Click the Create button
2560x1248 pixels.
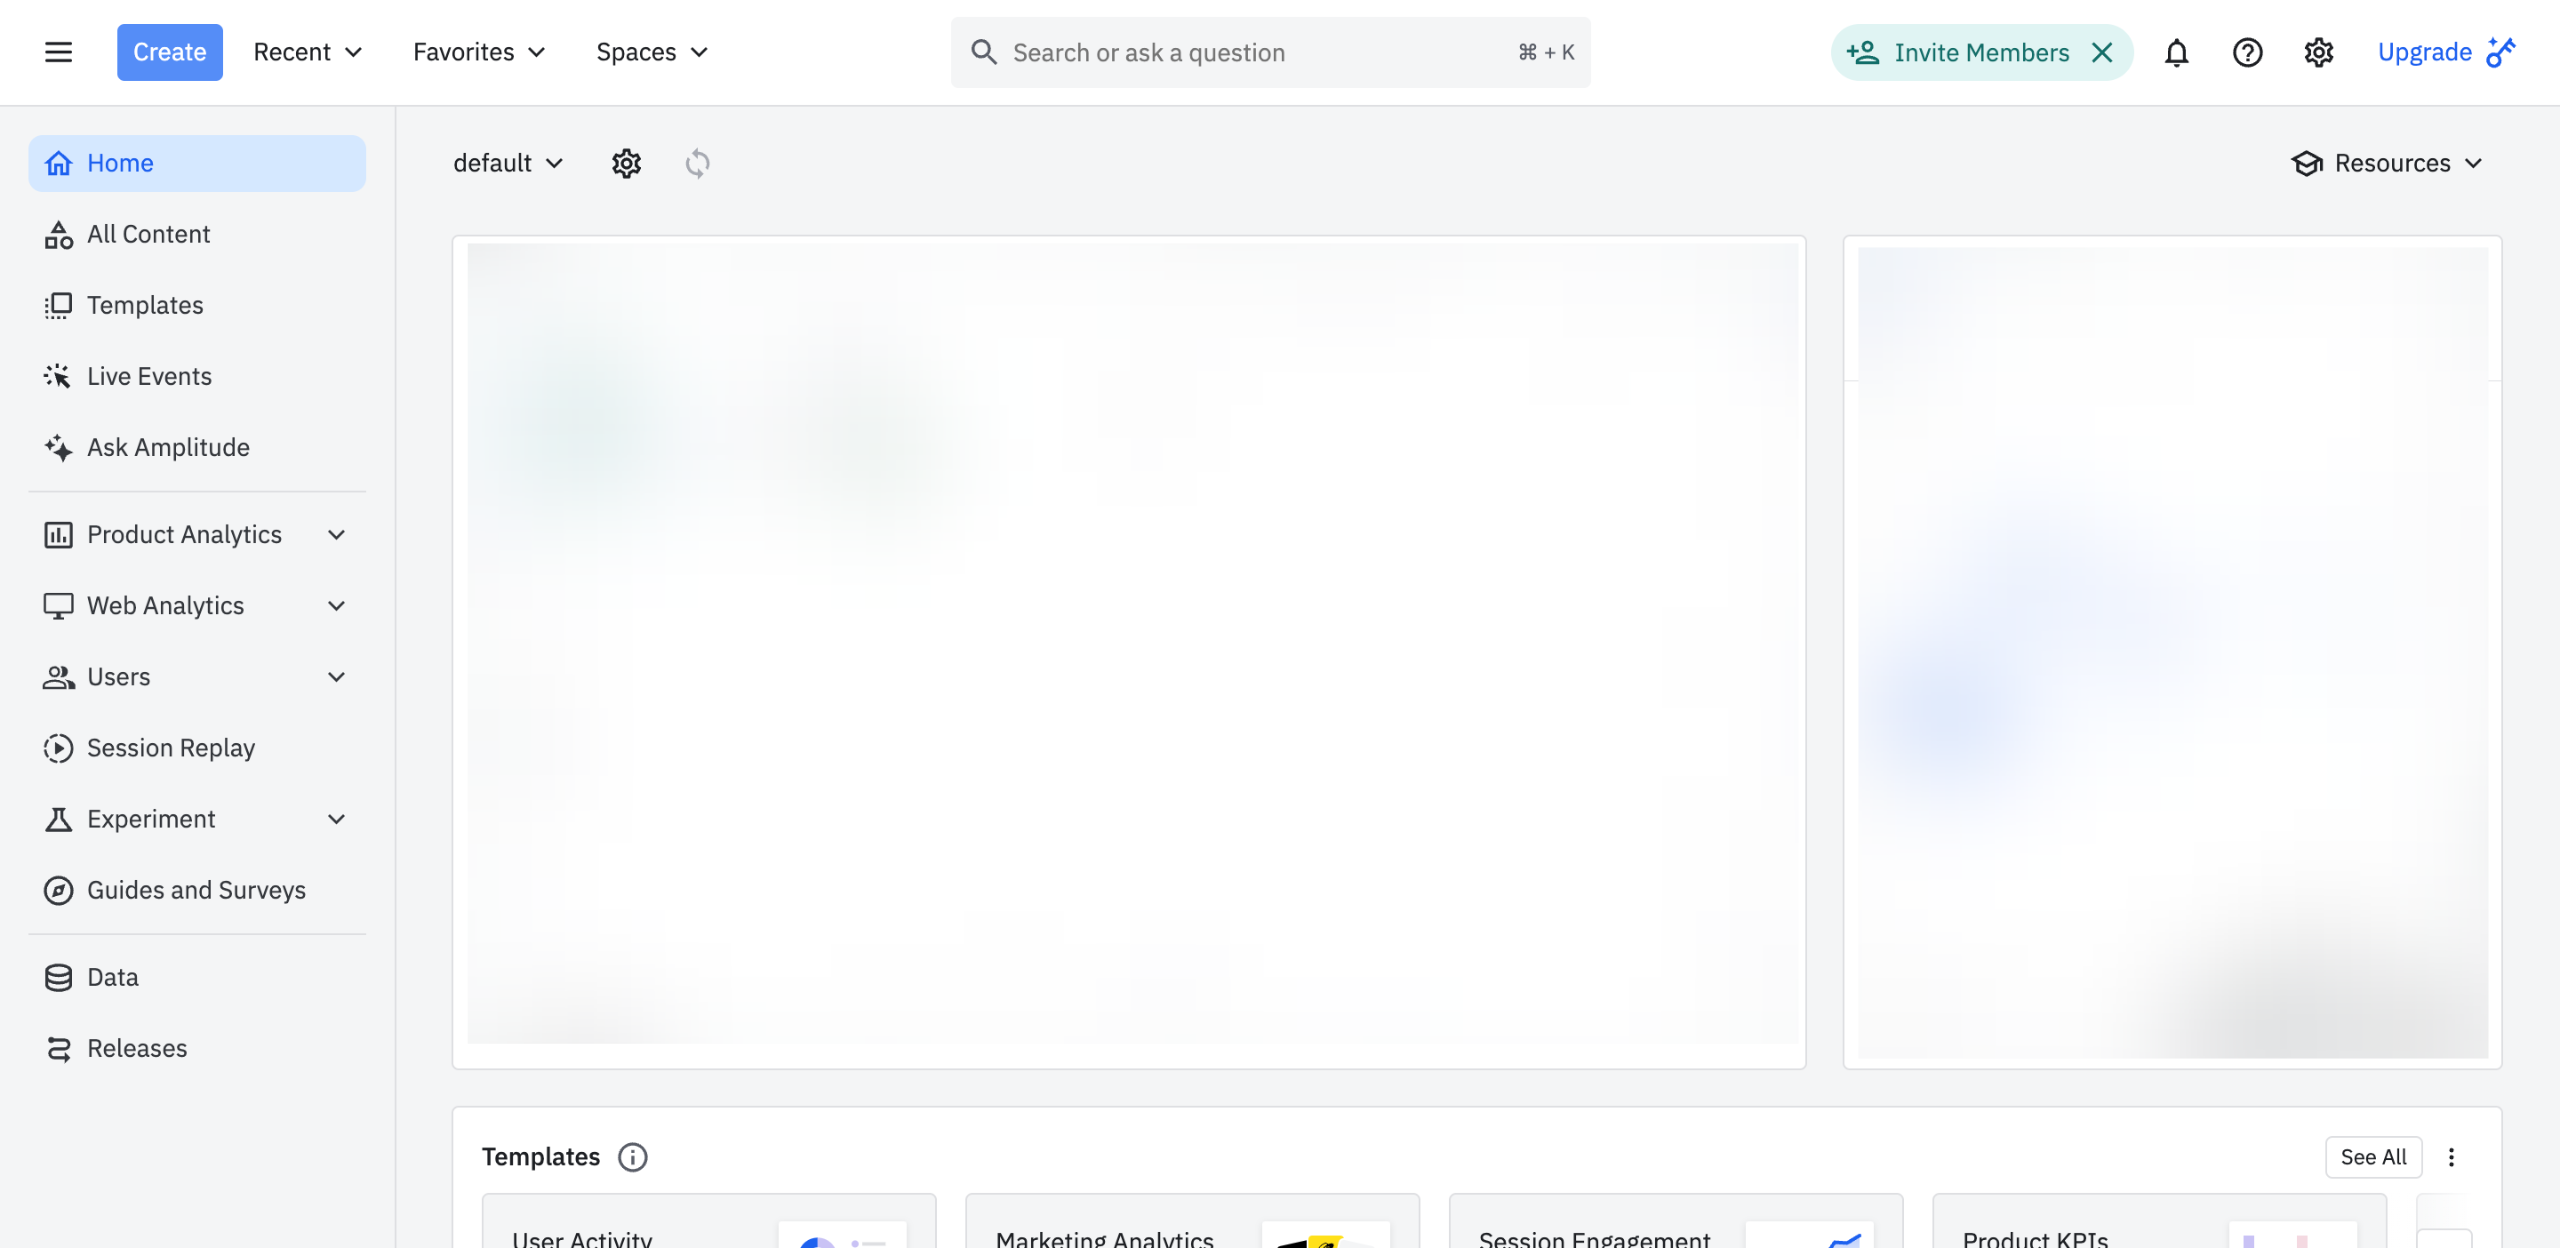tap(169, 52)
